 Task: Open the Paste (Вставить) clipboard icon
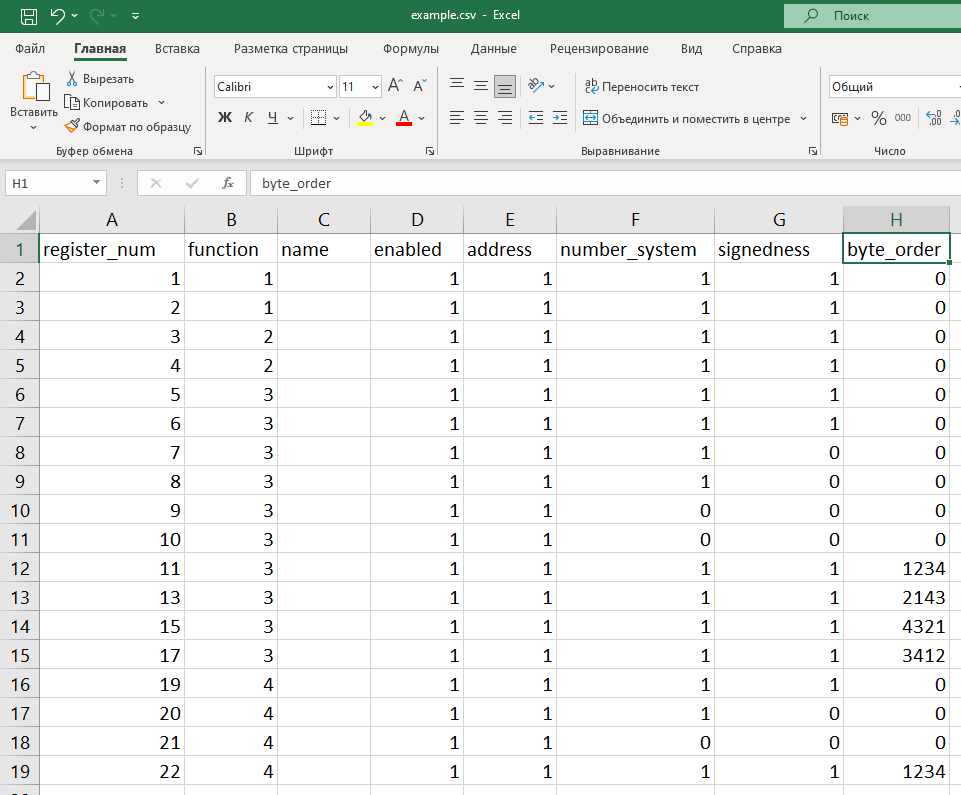(x=34, y=87)
